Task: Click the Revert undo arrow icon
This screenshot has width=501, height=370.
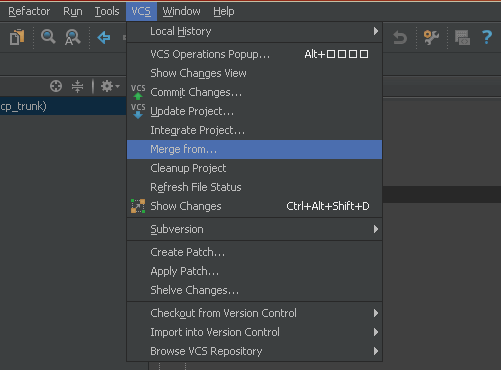Action: (400, 37)
